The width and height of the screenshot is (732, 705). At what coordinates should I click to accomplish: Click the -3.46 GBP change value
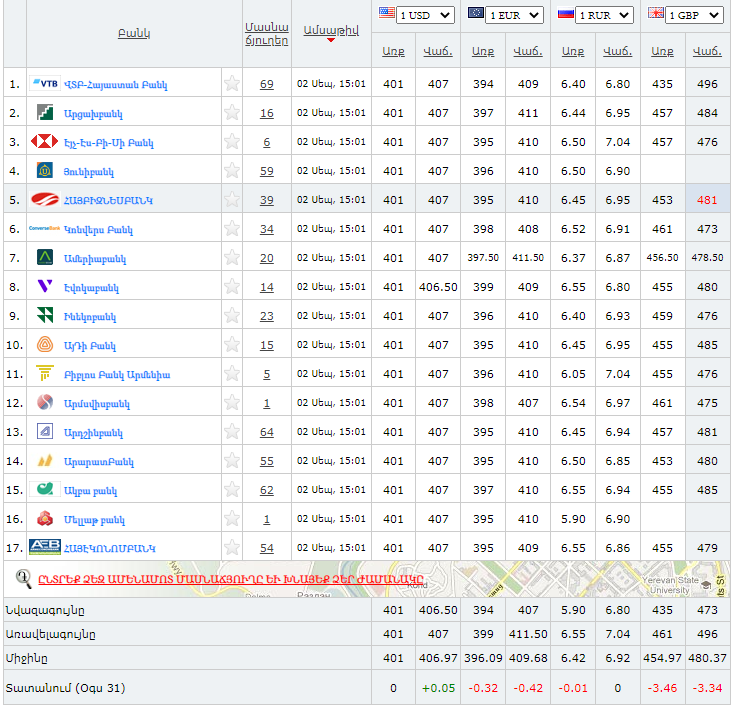coord(662,688)
